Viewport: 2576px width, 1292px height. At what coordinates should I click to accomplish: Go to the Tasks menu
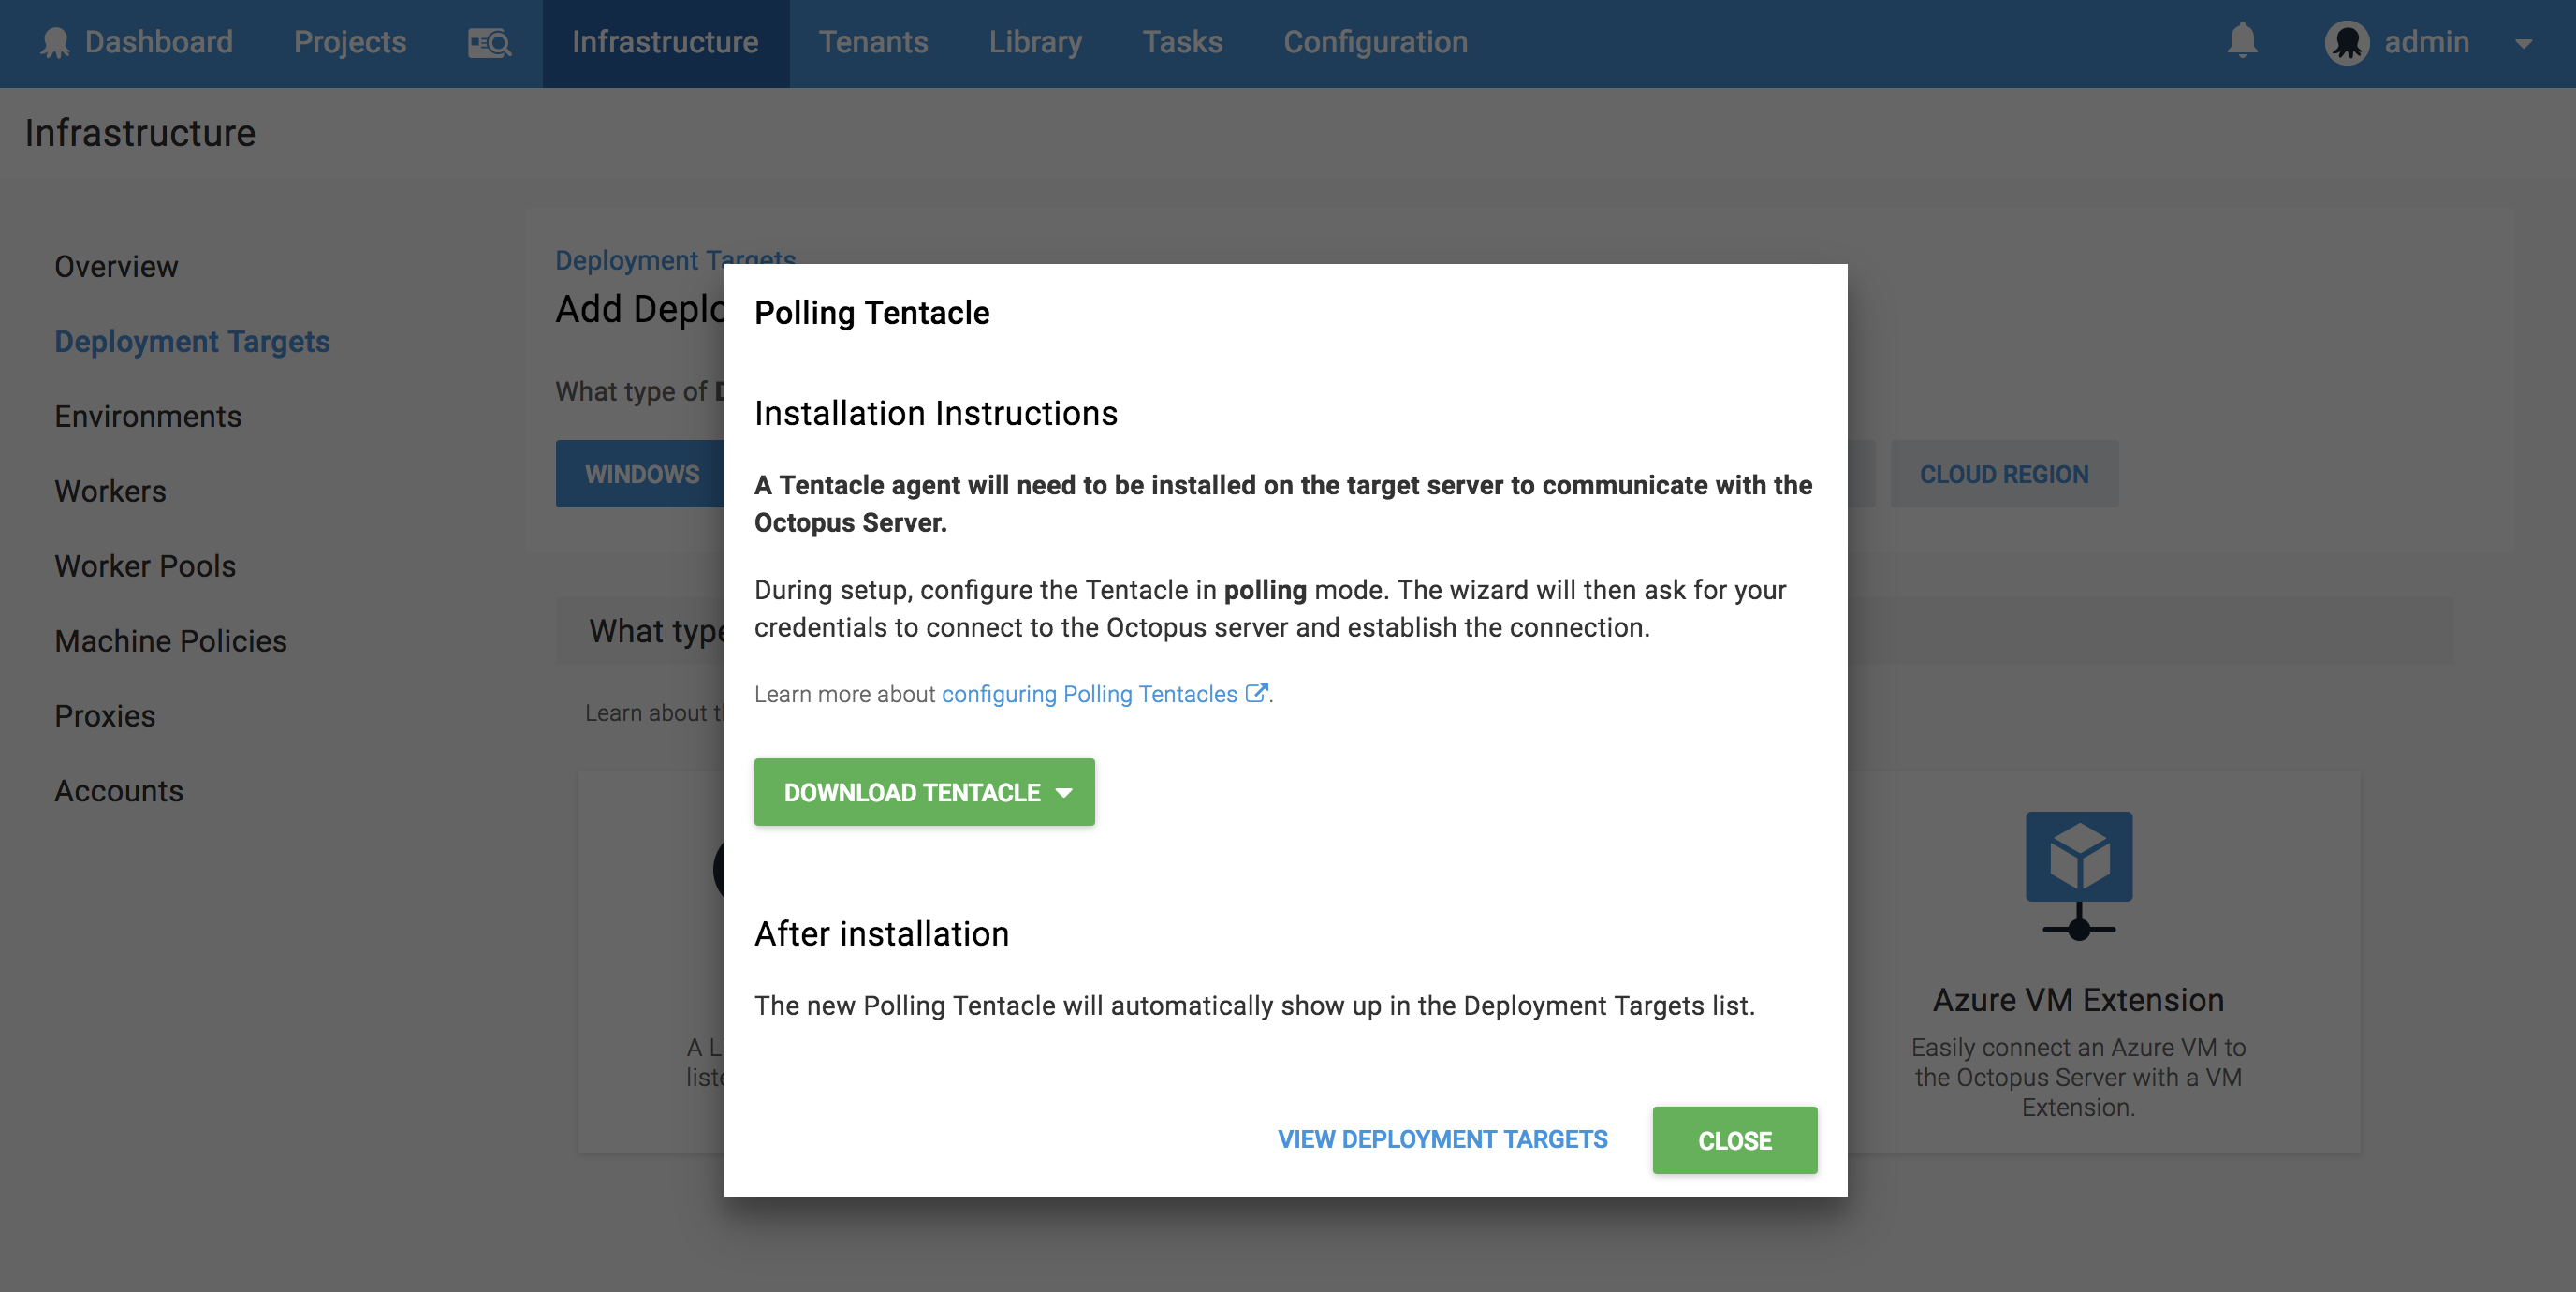(1182, 43)
